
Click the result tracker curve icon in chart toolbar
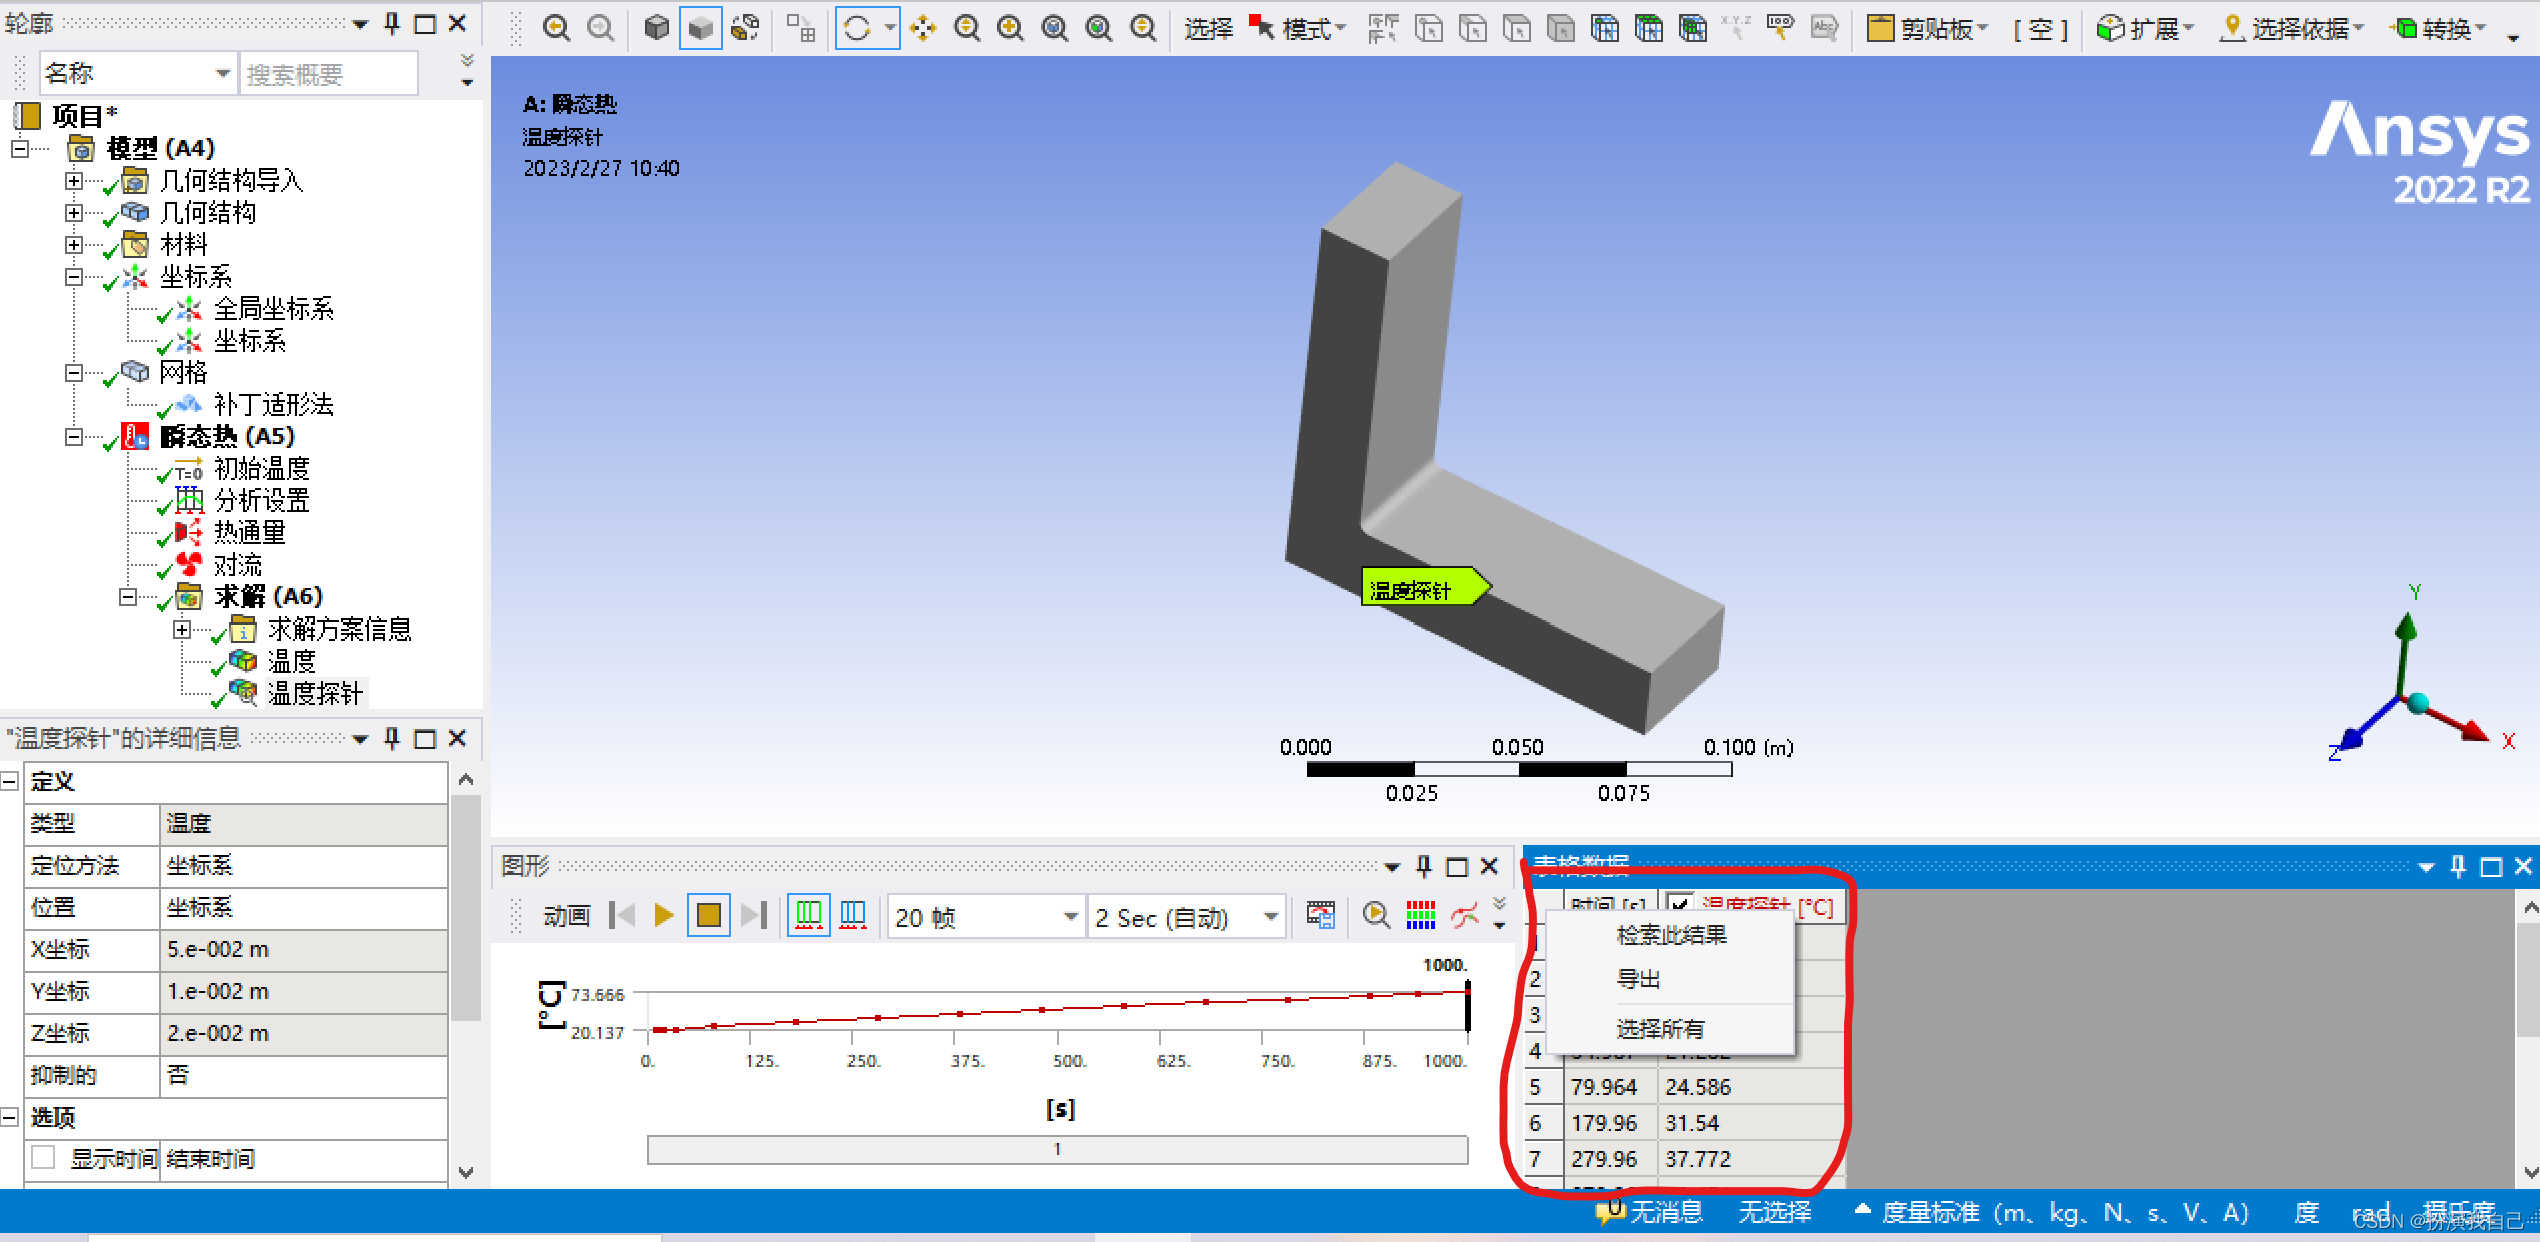pos(1466,915)
